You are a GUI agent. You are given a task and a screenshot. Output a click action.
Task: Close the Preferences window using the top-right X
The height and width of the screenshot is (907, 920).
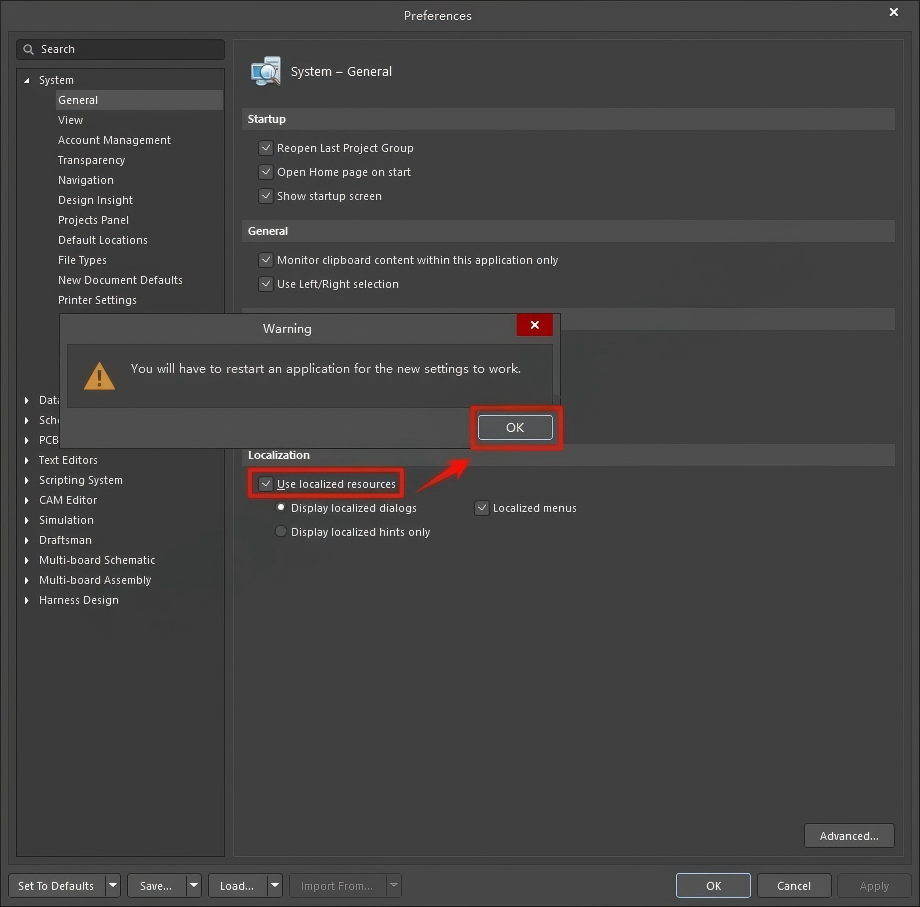(894, 12)
